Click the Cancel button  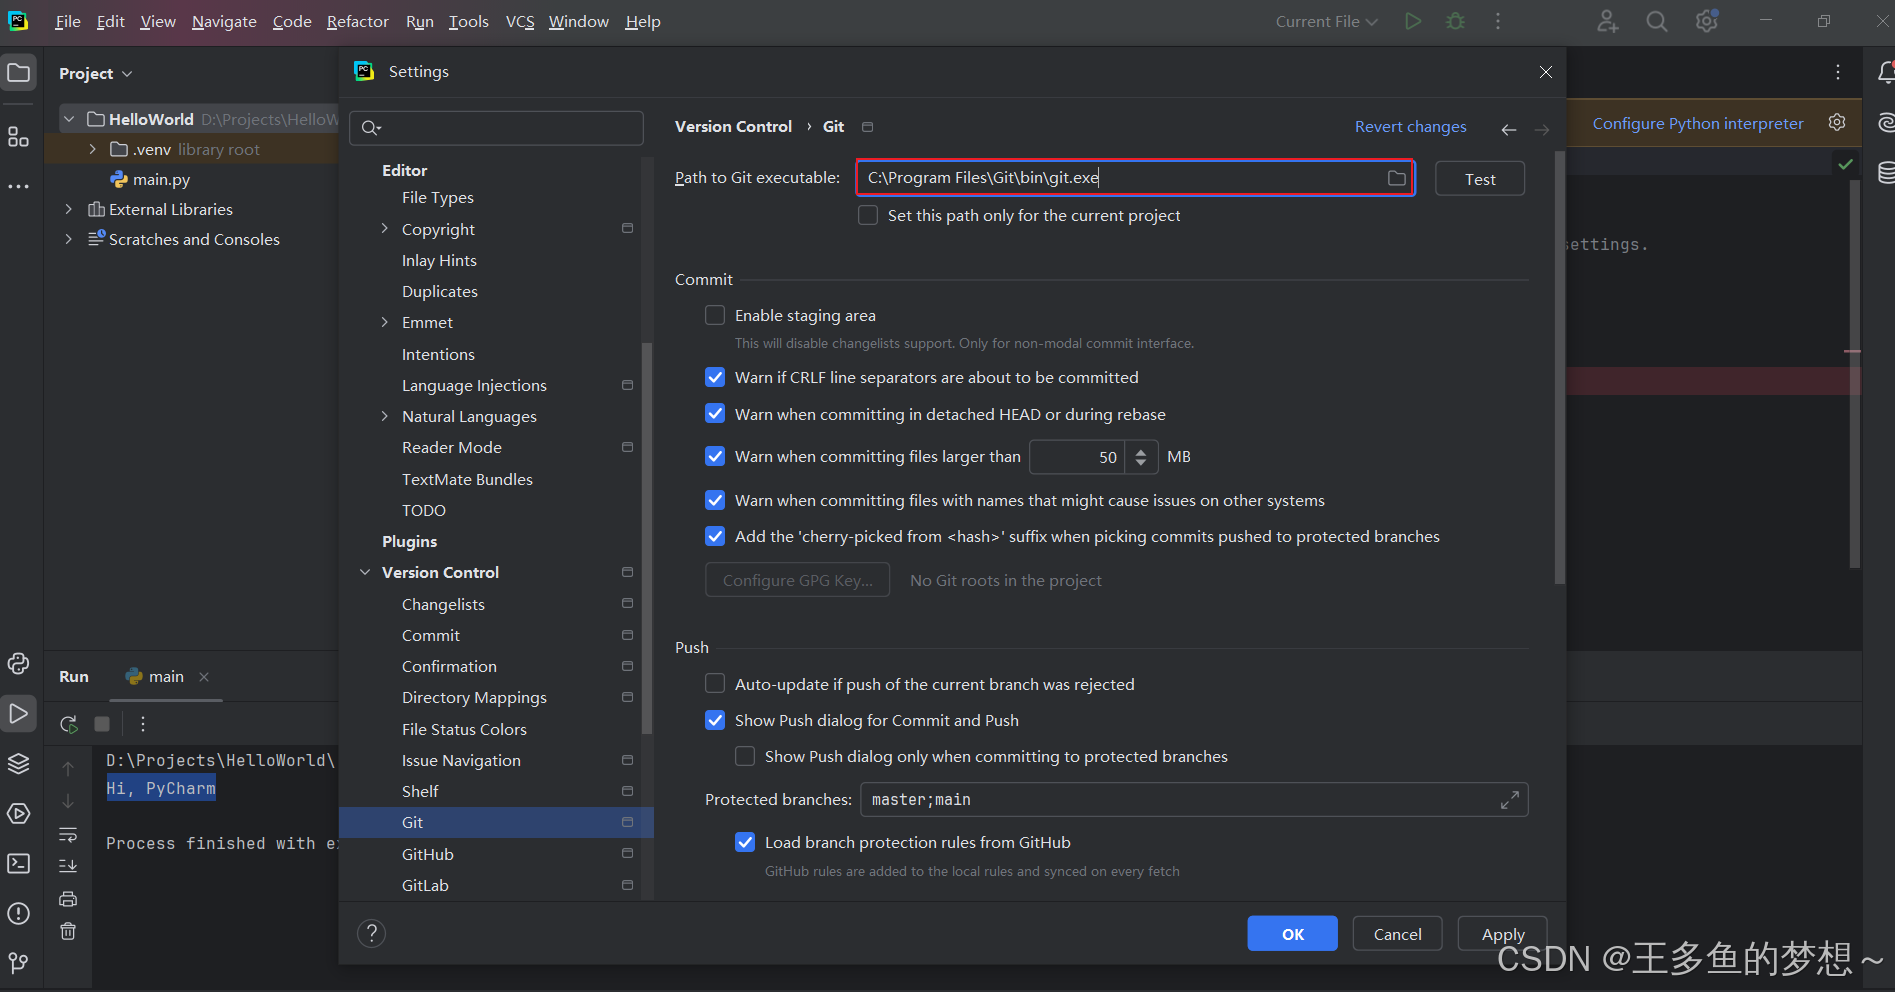click(x=1397, y=934)
